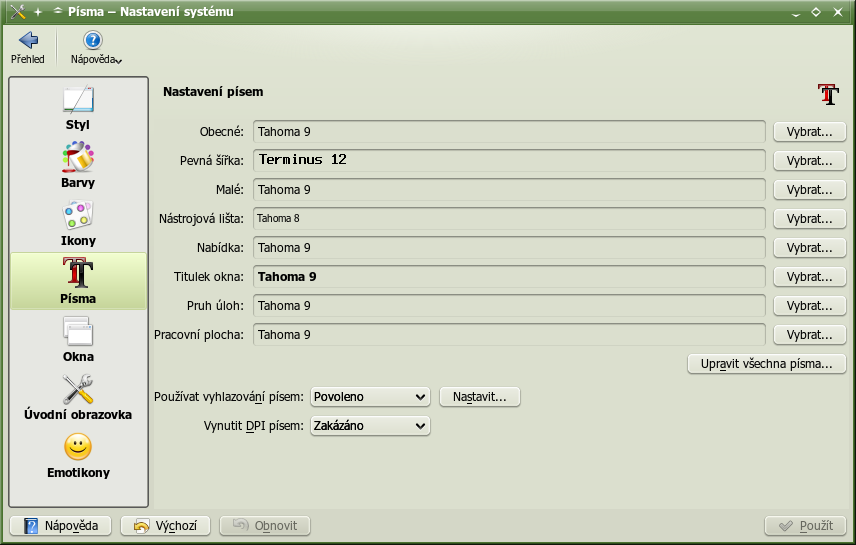
Task: Open anti-aliasing Nastavit button
Action: [x=480, y=397]
